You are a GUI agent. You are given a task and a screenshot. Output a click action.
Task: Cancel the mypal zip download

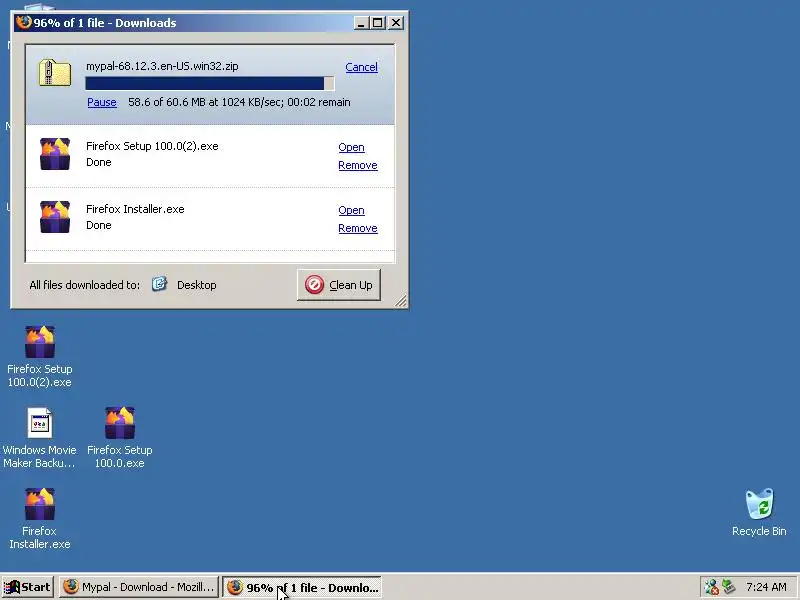361,67
